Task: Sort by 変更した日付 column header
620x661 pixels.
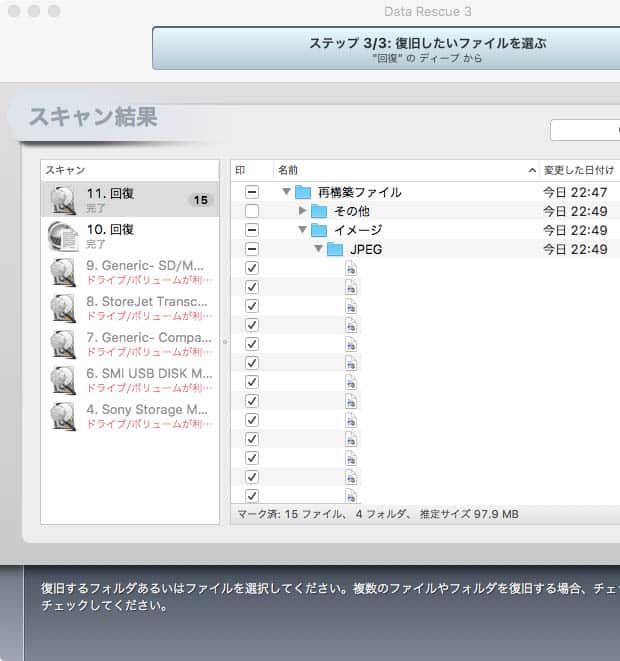Action: pos(578,170)
